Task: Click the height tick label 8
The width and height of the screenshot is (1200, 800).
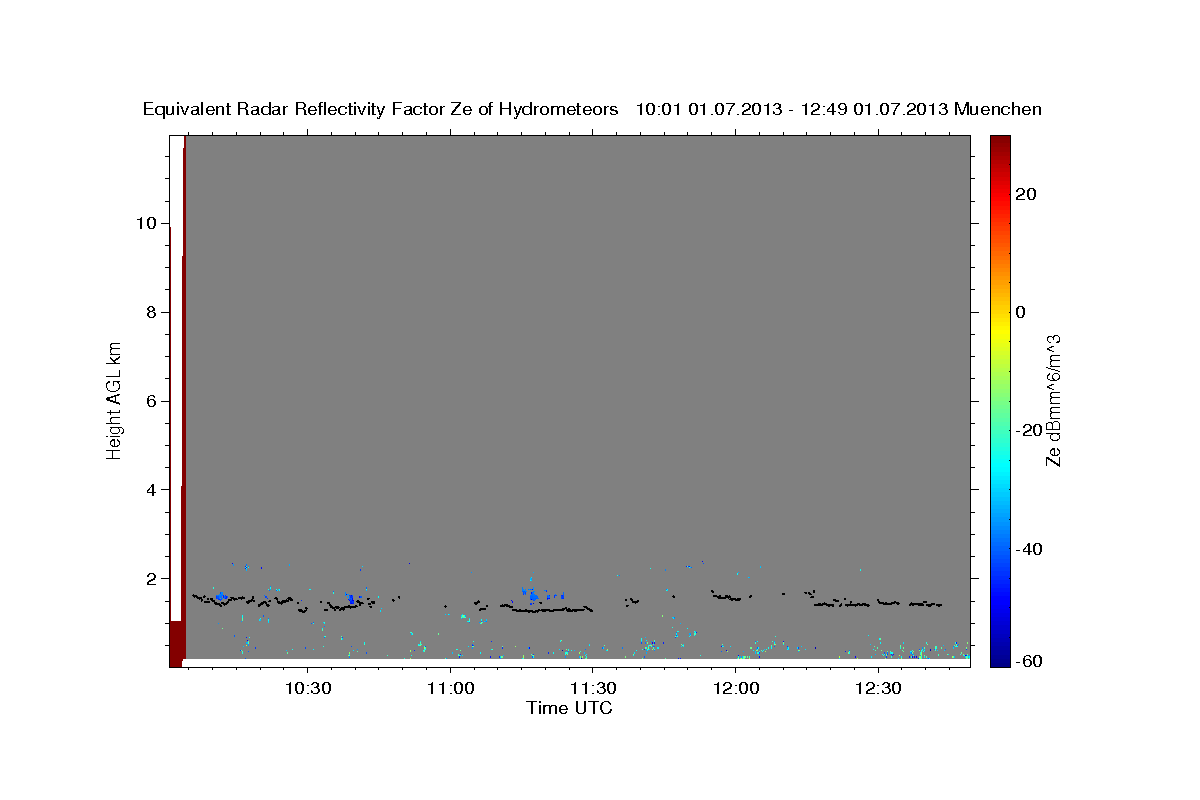Action: pos(152,312)
